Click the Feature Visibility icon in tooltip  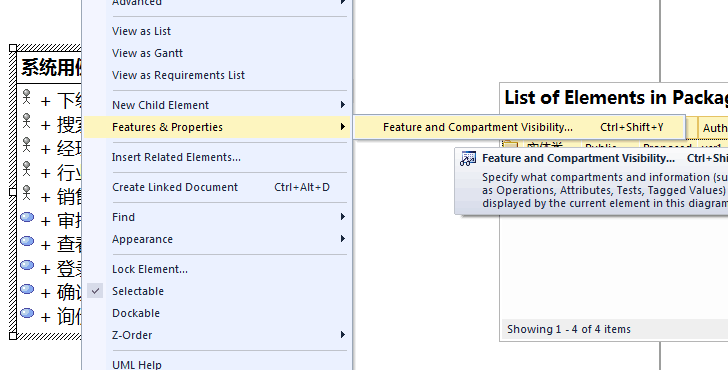point(468,158)
